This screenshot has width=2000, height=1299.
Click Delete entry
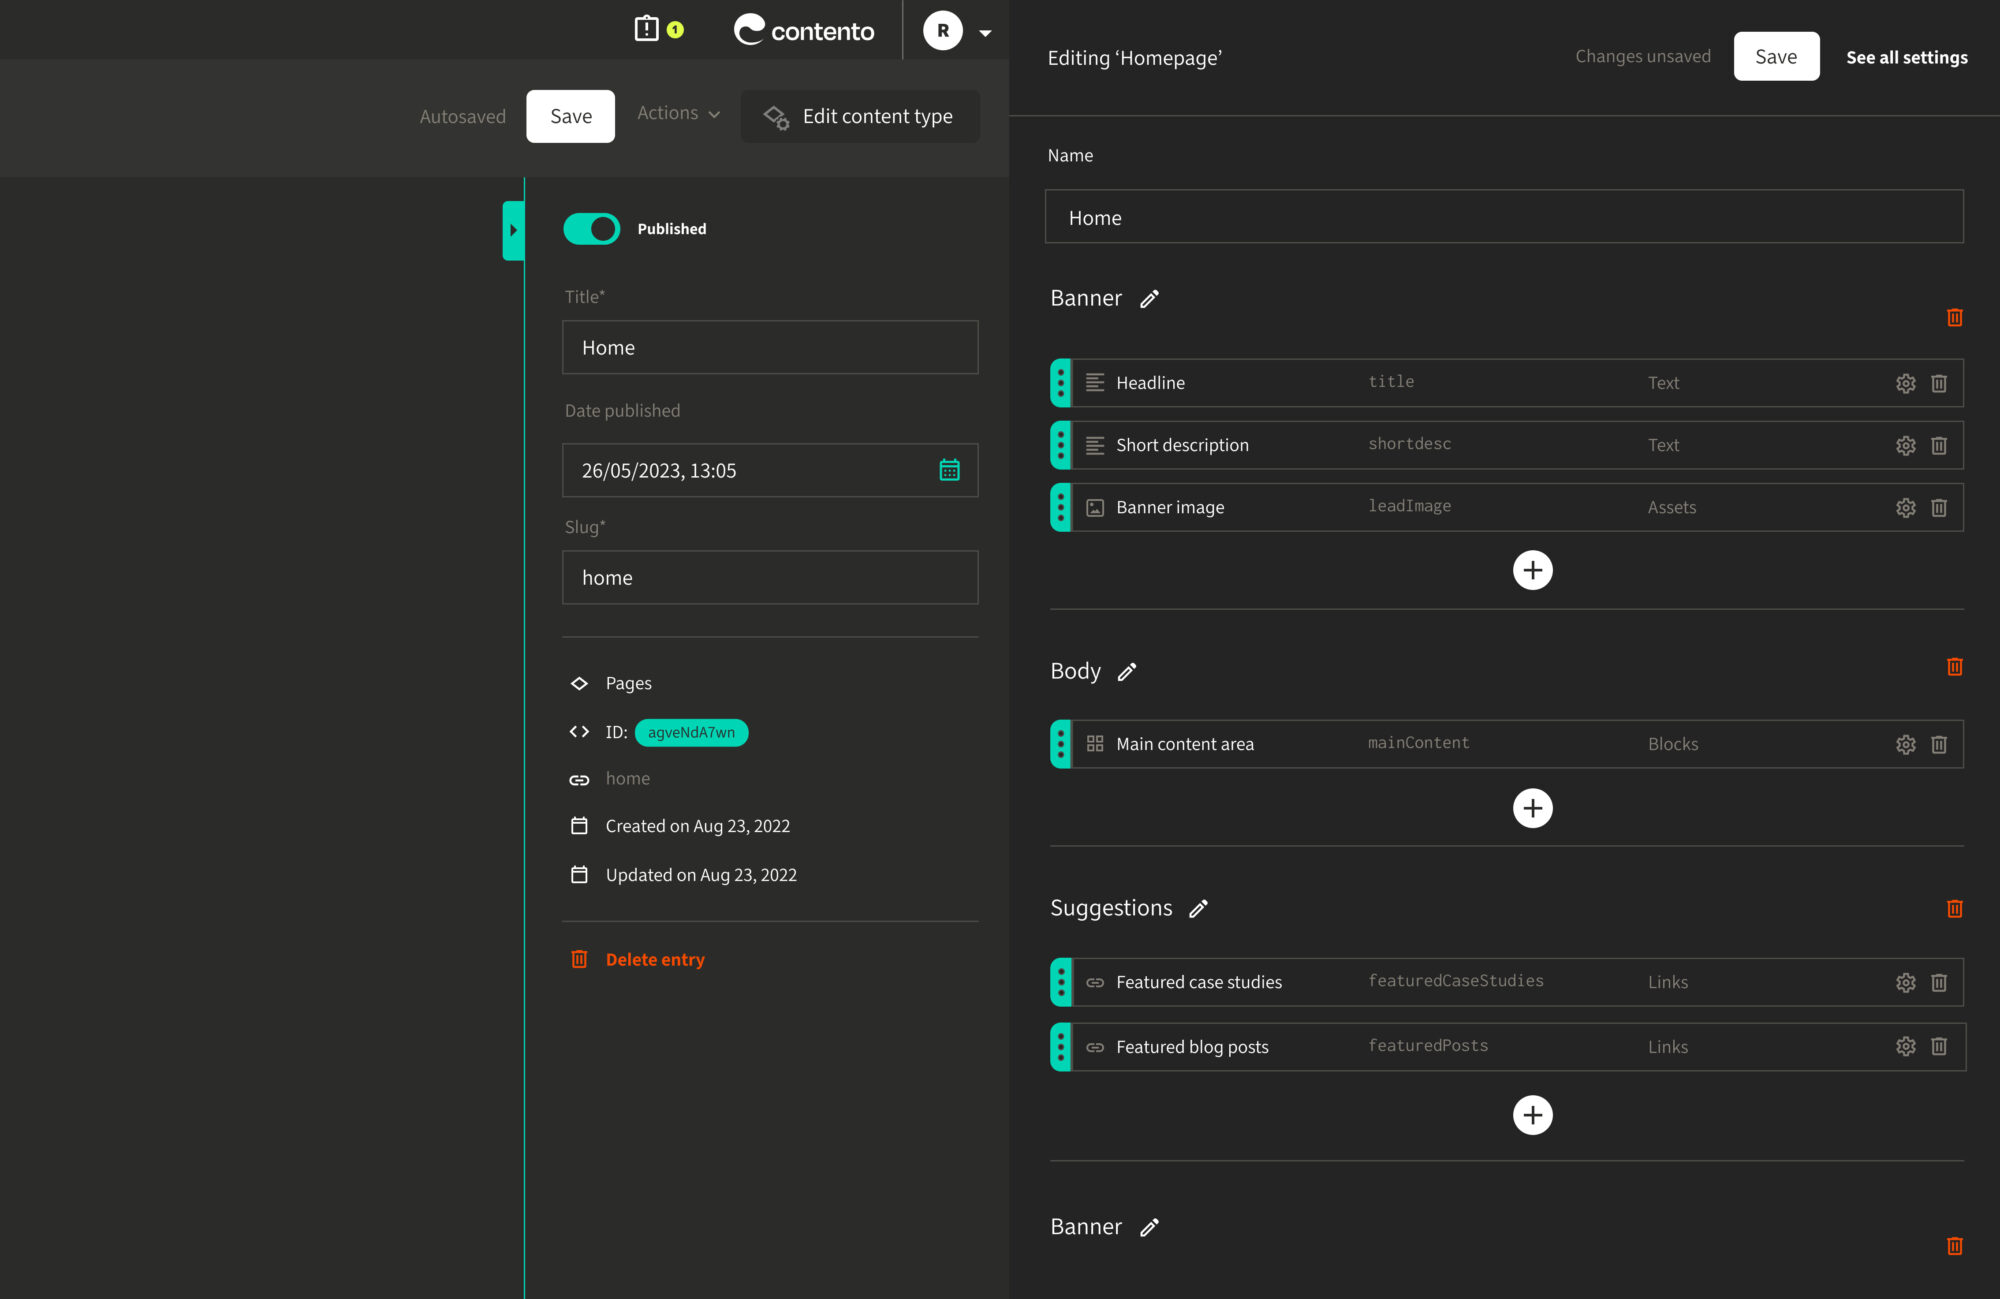tap(654, 959)
